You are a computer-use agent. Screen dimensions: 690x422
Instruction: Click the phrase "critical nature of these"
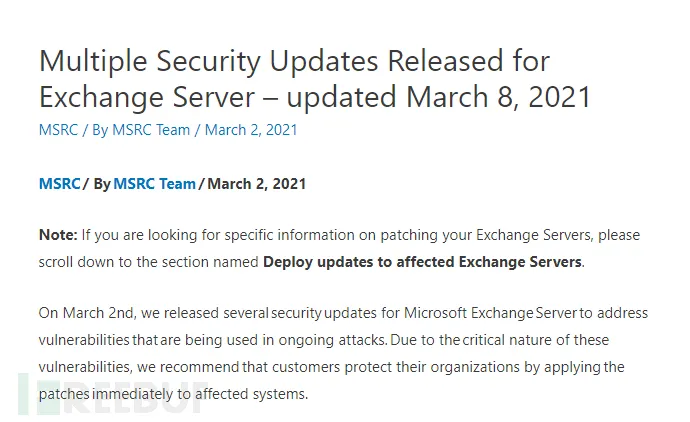point(554,340)
